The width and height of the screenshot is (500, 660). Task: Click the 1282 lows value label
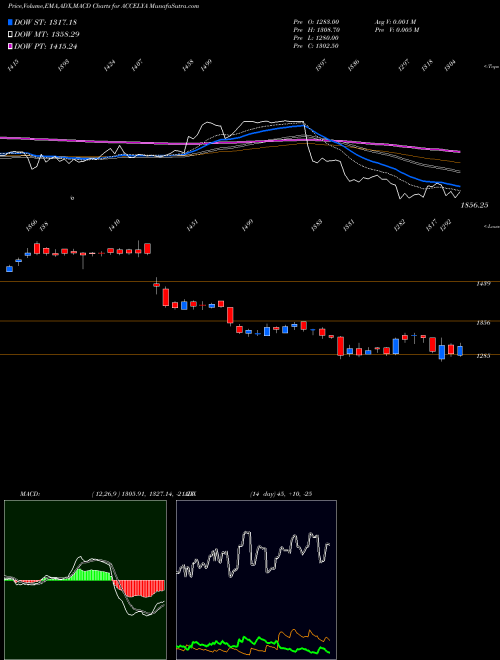[x=399, y=226]
